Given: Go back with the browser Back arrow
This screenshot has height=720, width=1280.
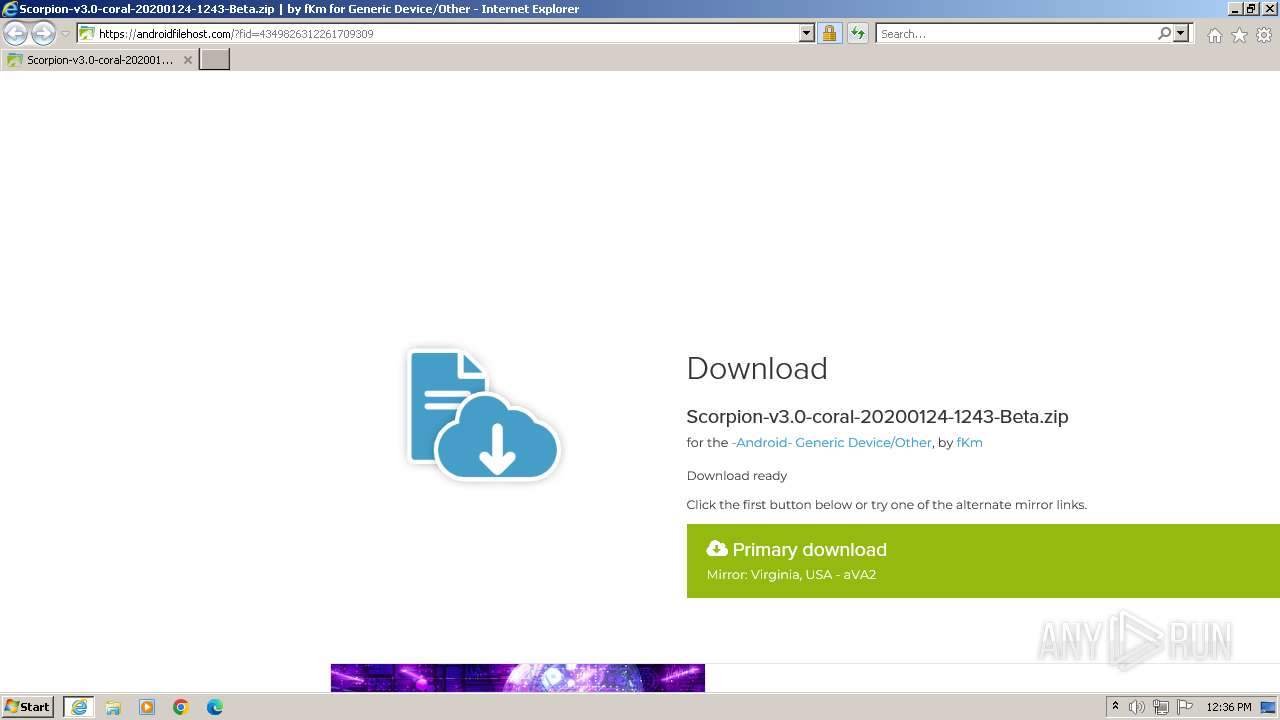Looking at the screenshot, I should [16, 34].
